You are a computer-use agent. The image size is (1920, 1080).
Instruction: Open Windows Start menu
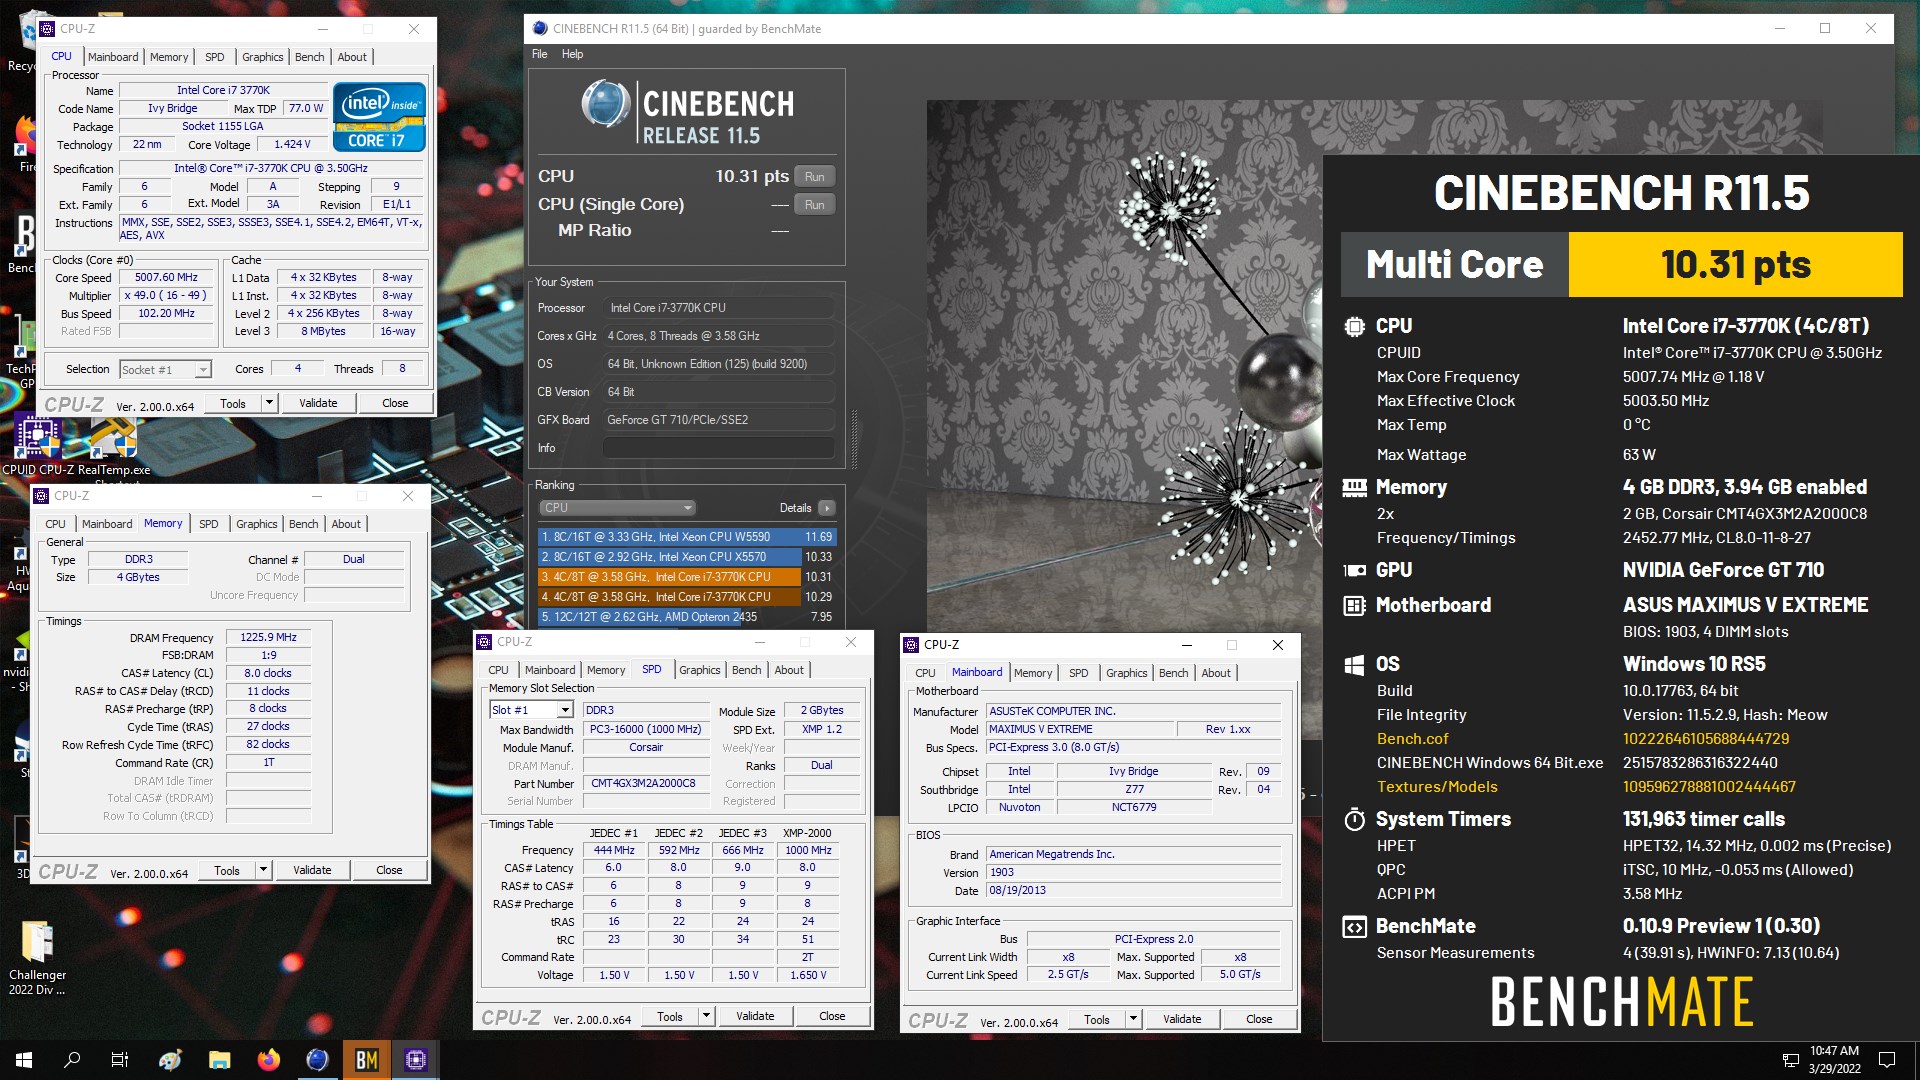[24, 1060]
